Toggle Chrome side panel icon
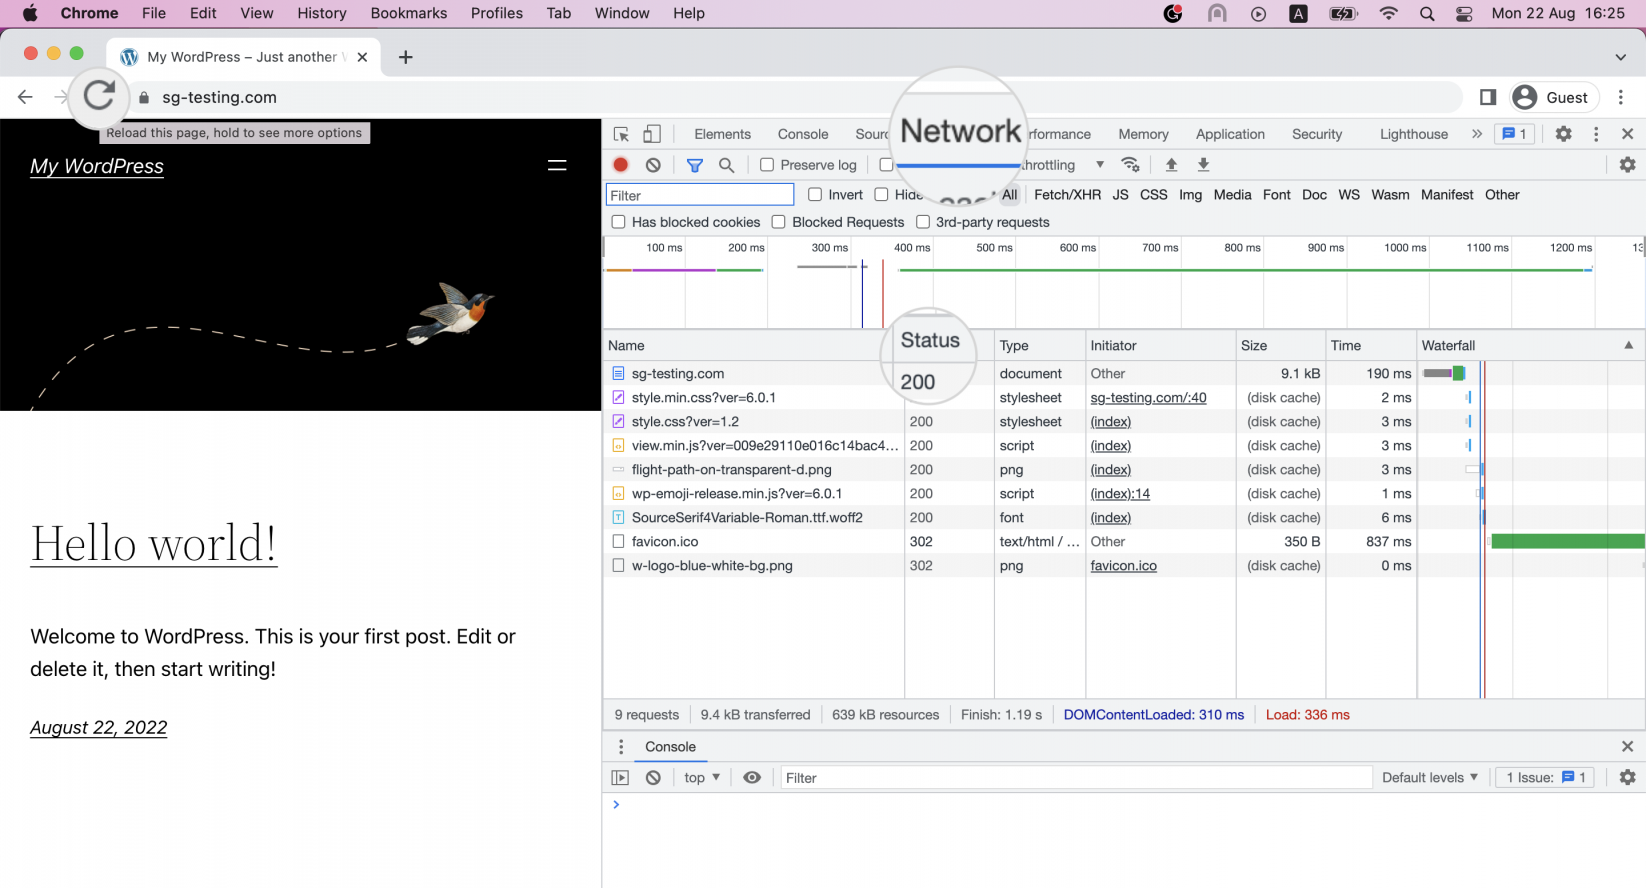 1488,97
